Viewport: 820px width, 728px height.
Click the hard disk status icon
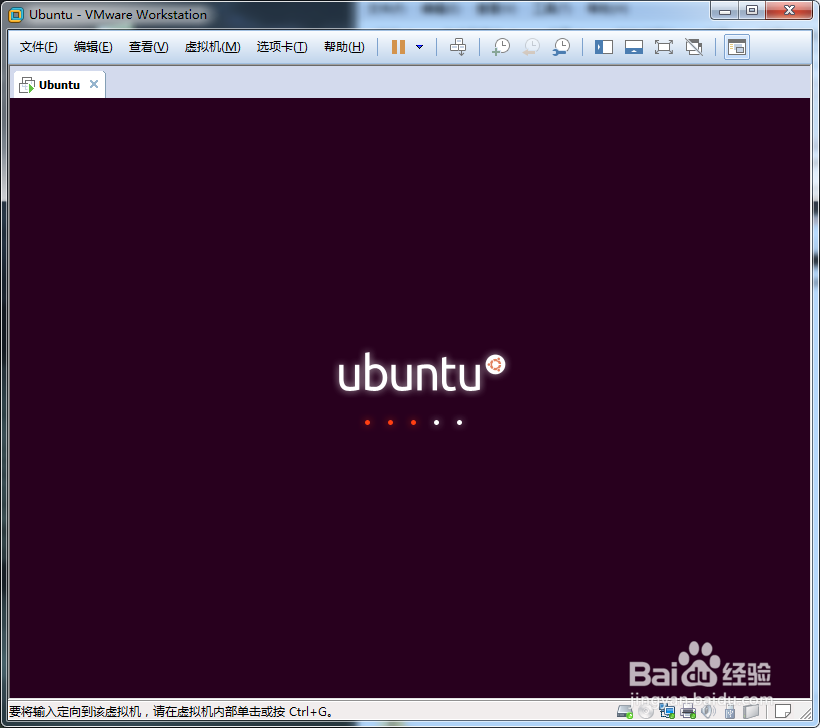624,711
